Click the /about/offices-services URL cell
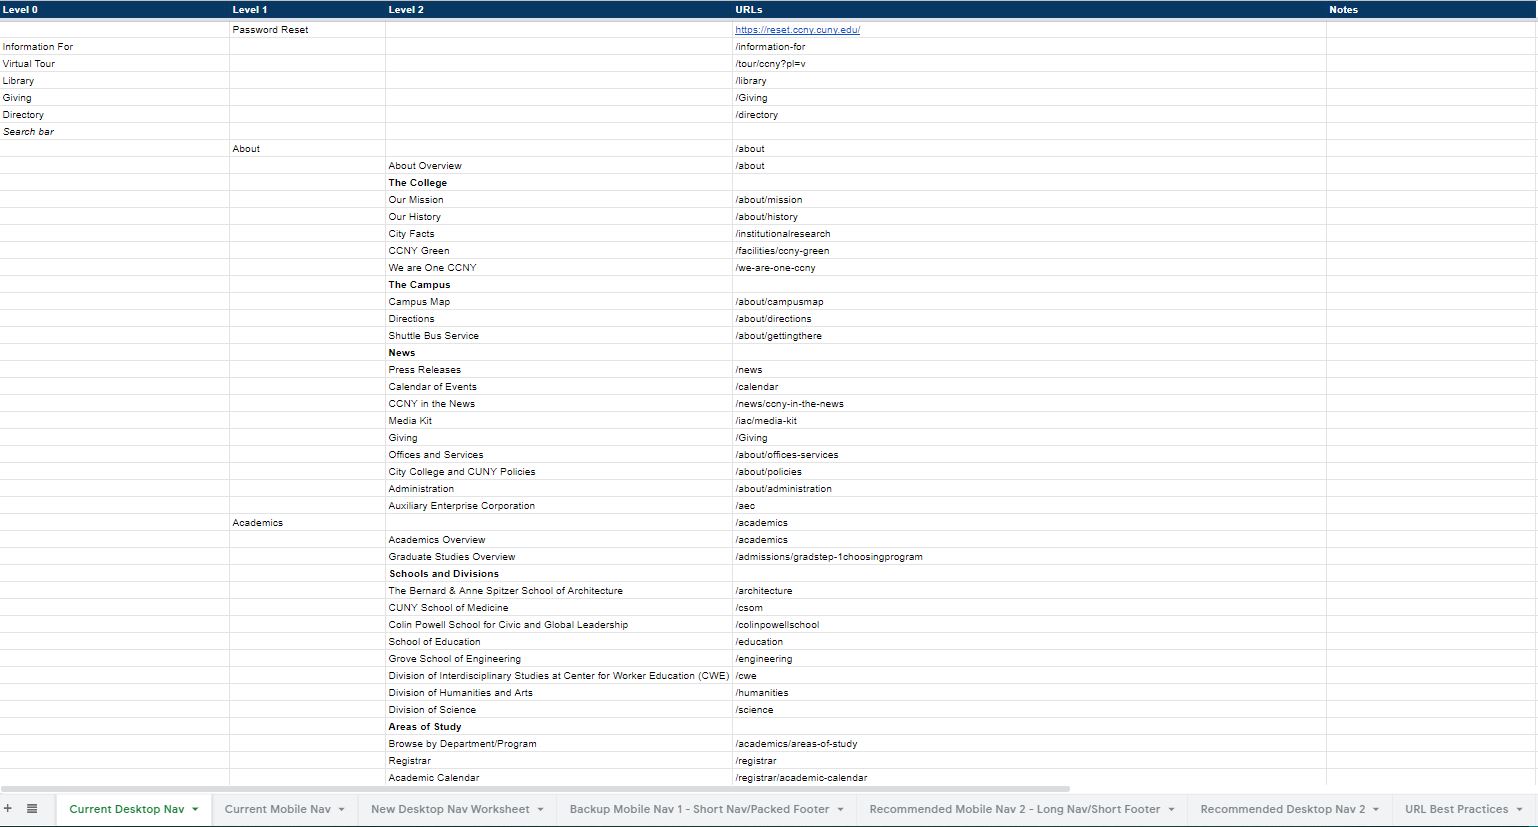 [x=1029, y=455]
